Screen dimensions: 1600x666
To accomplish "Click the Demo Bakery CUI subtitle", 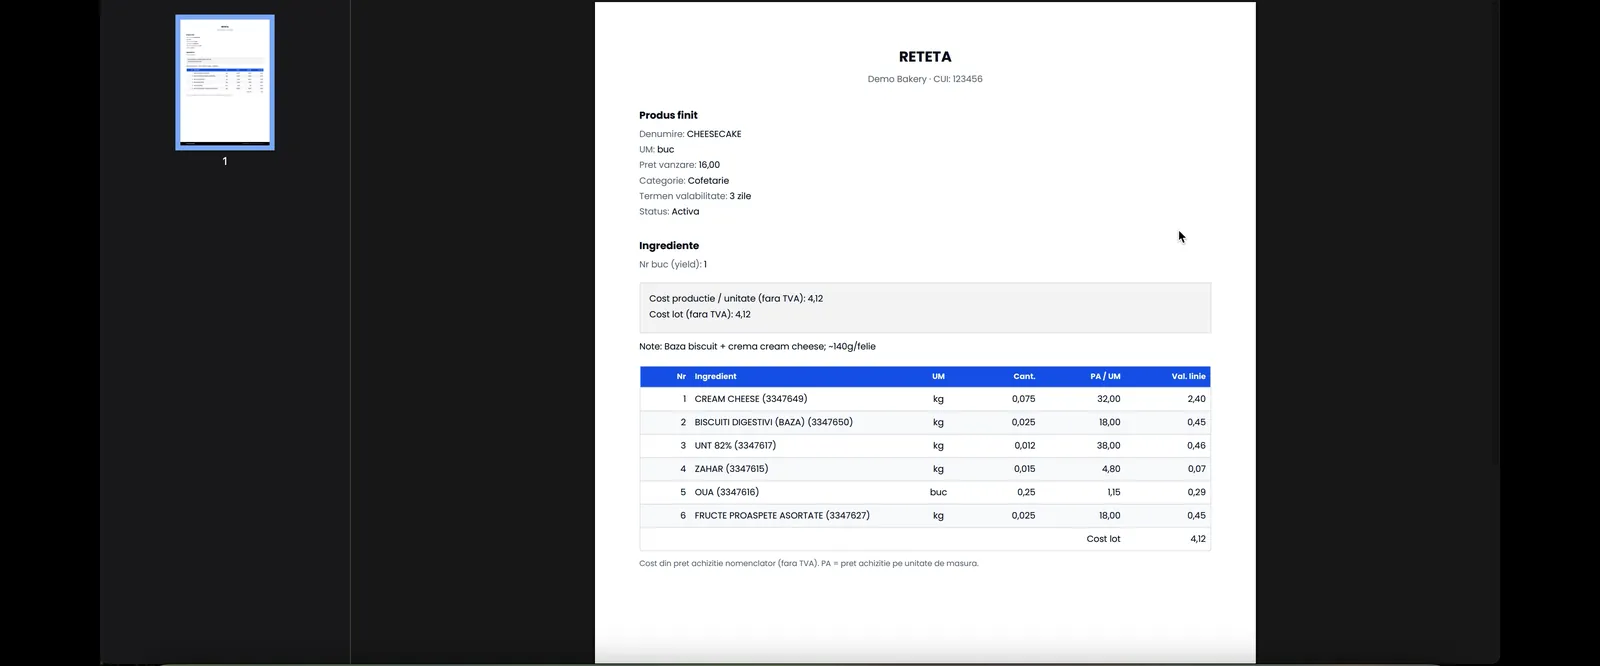I will (925, 79).
